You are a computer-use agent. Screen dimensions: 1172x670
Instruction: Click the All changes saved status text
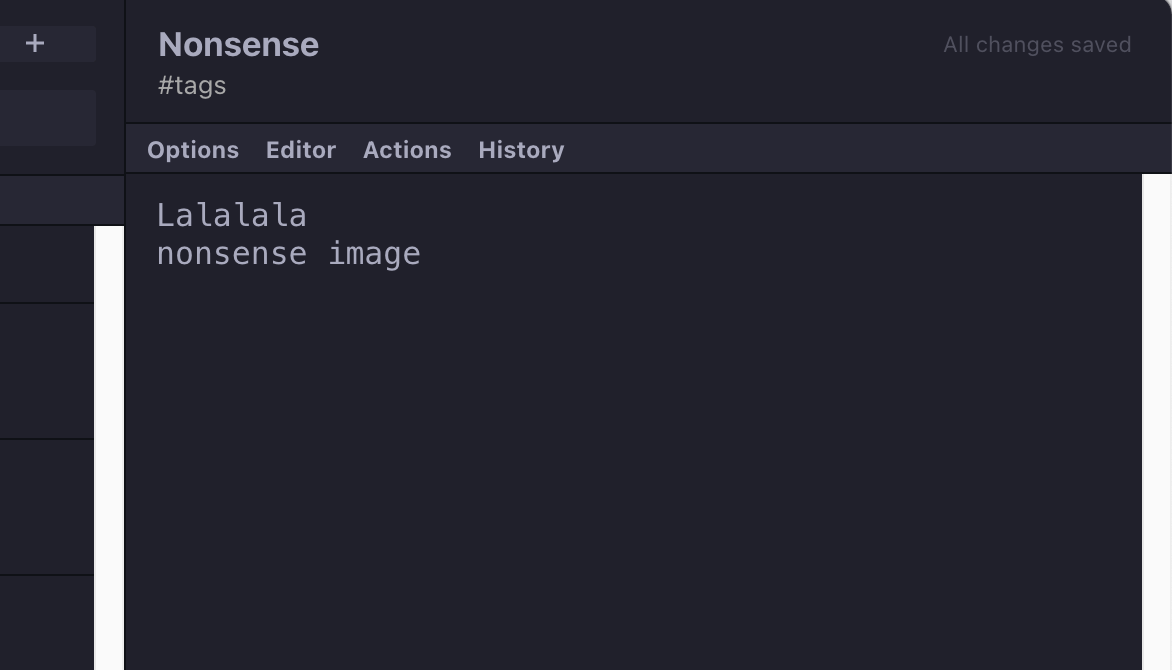[x=1037, y=45]
